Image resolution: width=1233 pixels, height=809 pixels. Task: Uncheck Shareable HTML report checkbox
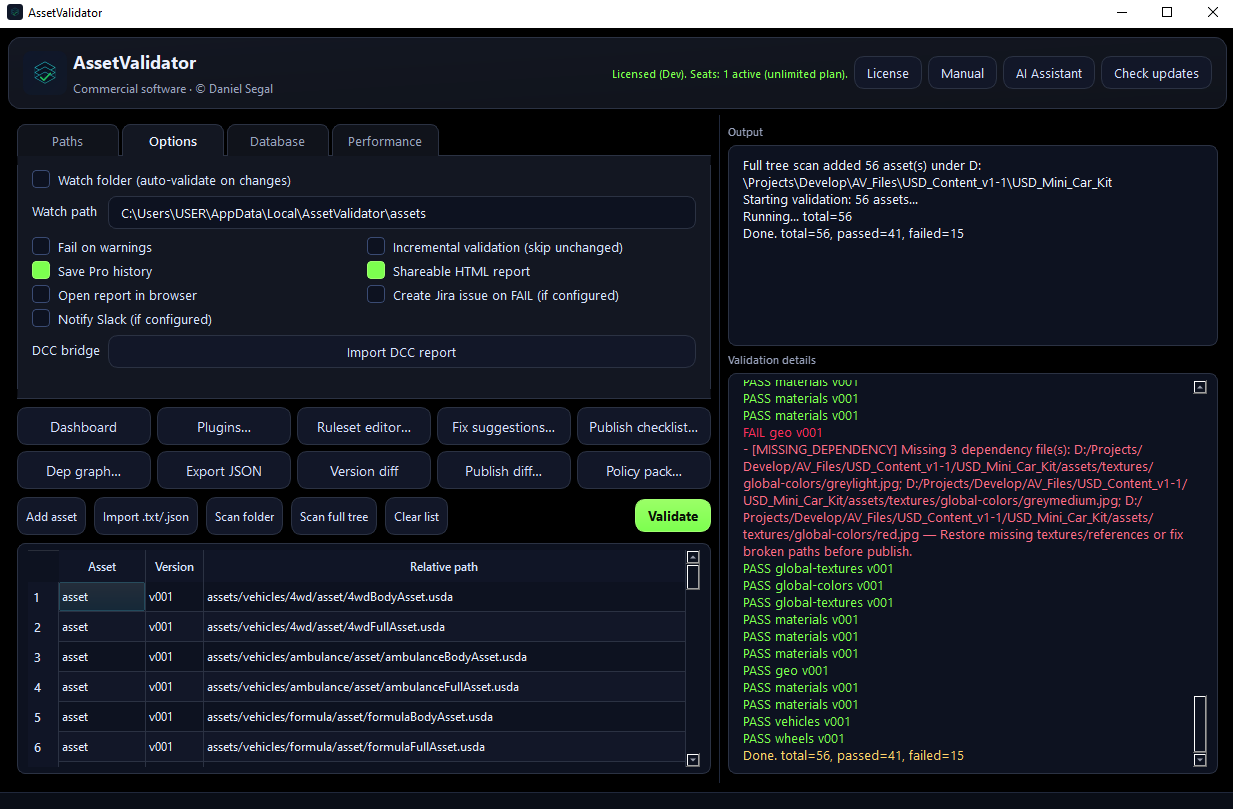click(x=376, y=270)
